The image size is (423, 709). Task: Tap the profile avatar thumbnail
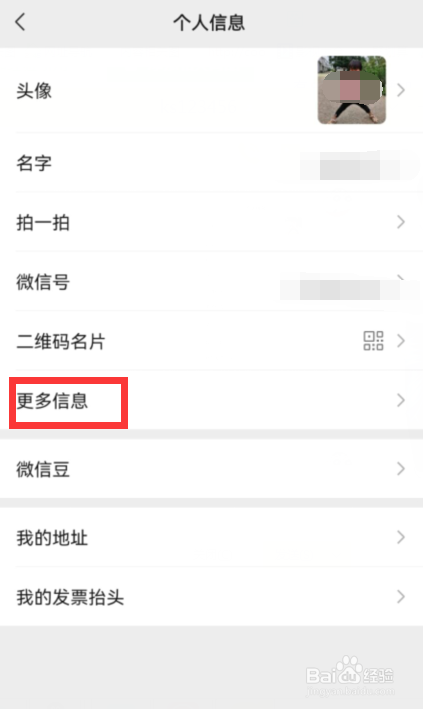tap(352, 90)
